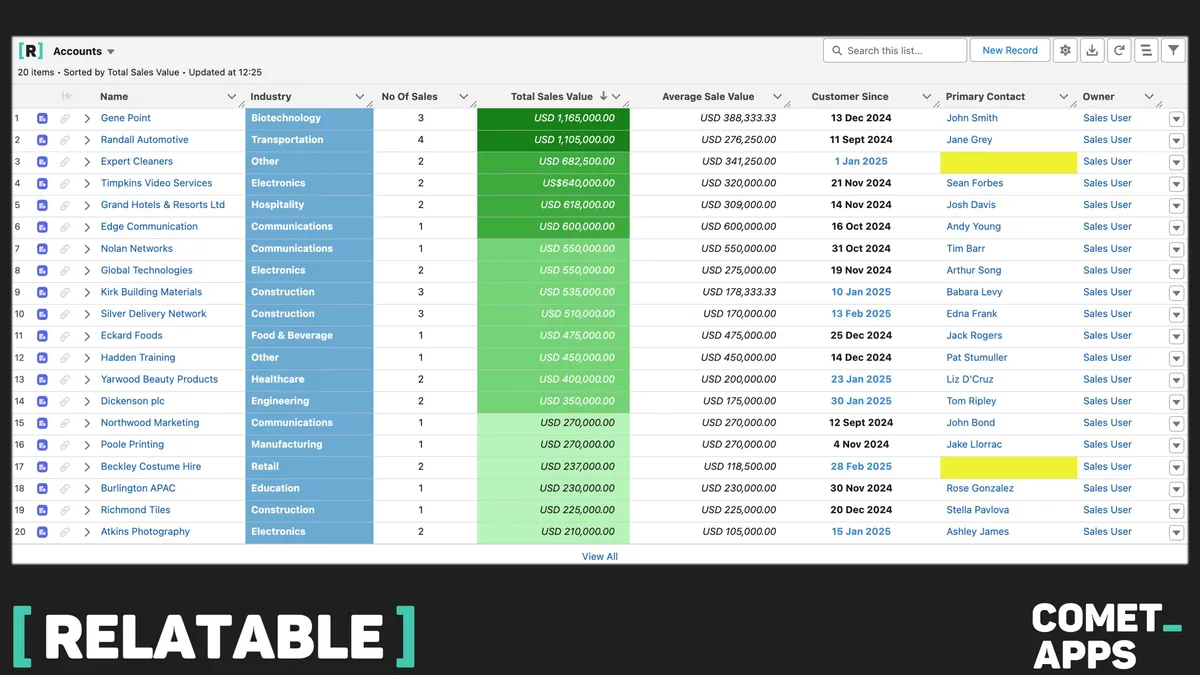
Task: Click the paperclip icon for Eckard Foods
Action: [x=65, y=336]
